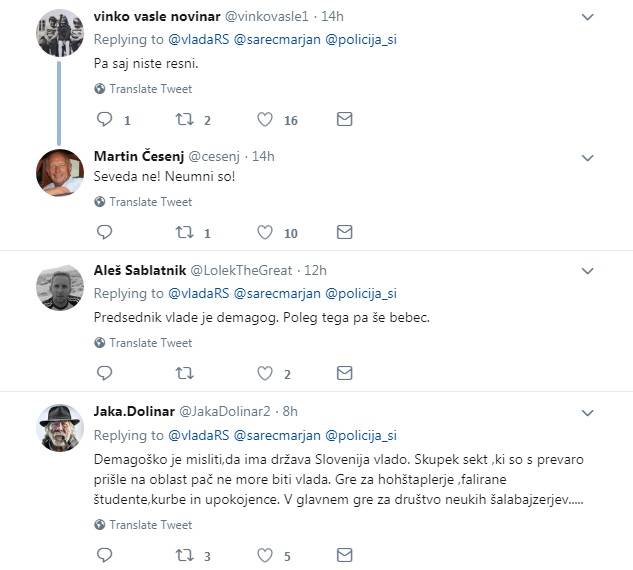Open @policija_si mention in vinko vasle's reply
The height and width of the screenshot is (570, 633).
361,40
